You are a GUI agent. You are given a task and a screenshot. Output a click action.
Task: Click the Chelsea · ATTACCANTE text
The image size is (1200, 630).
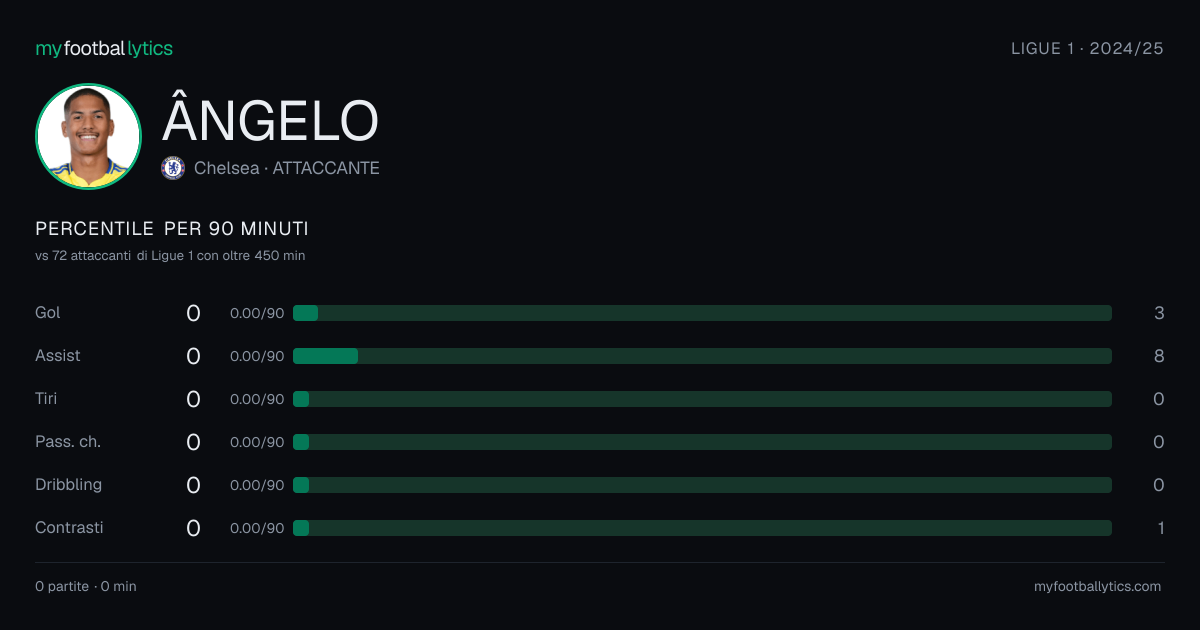pos(287,168)
